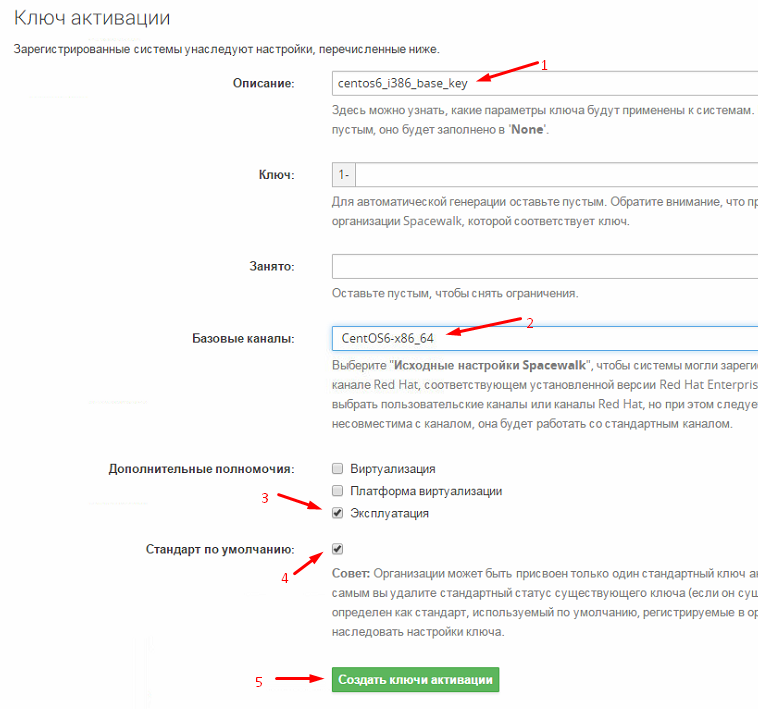Click red arrow pointing to create button
Viewport: 758px width, 709px height.
[299, 680]
